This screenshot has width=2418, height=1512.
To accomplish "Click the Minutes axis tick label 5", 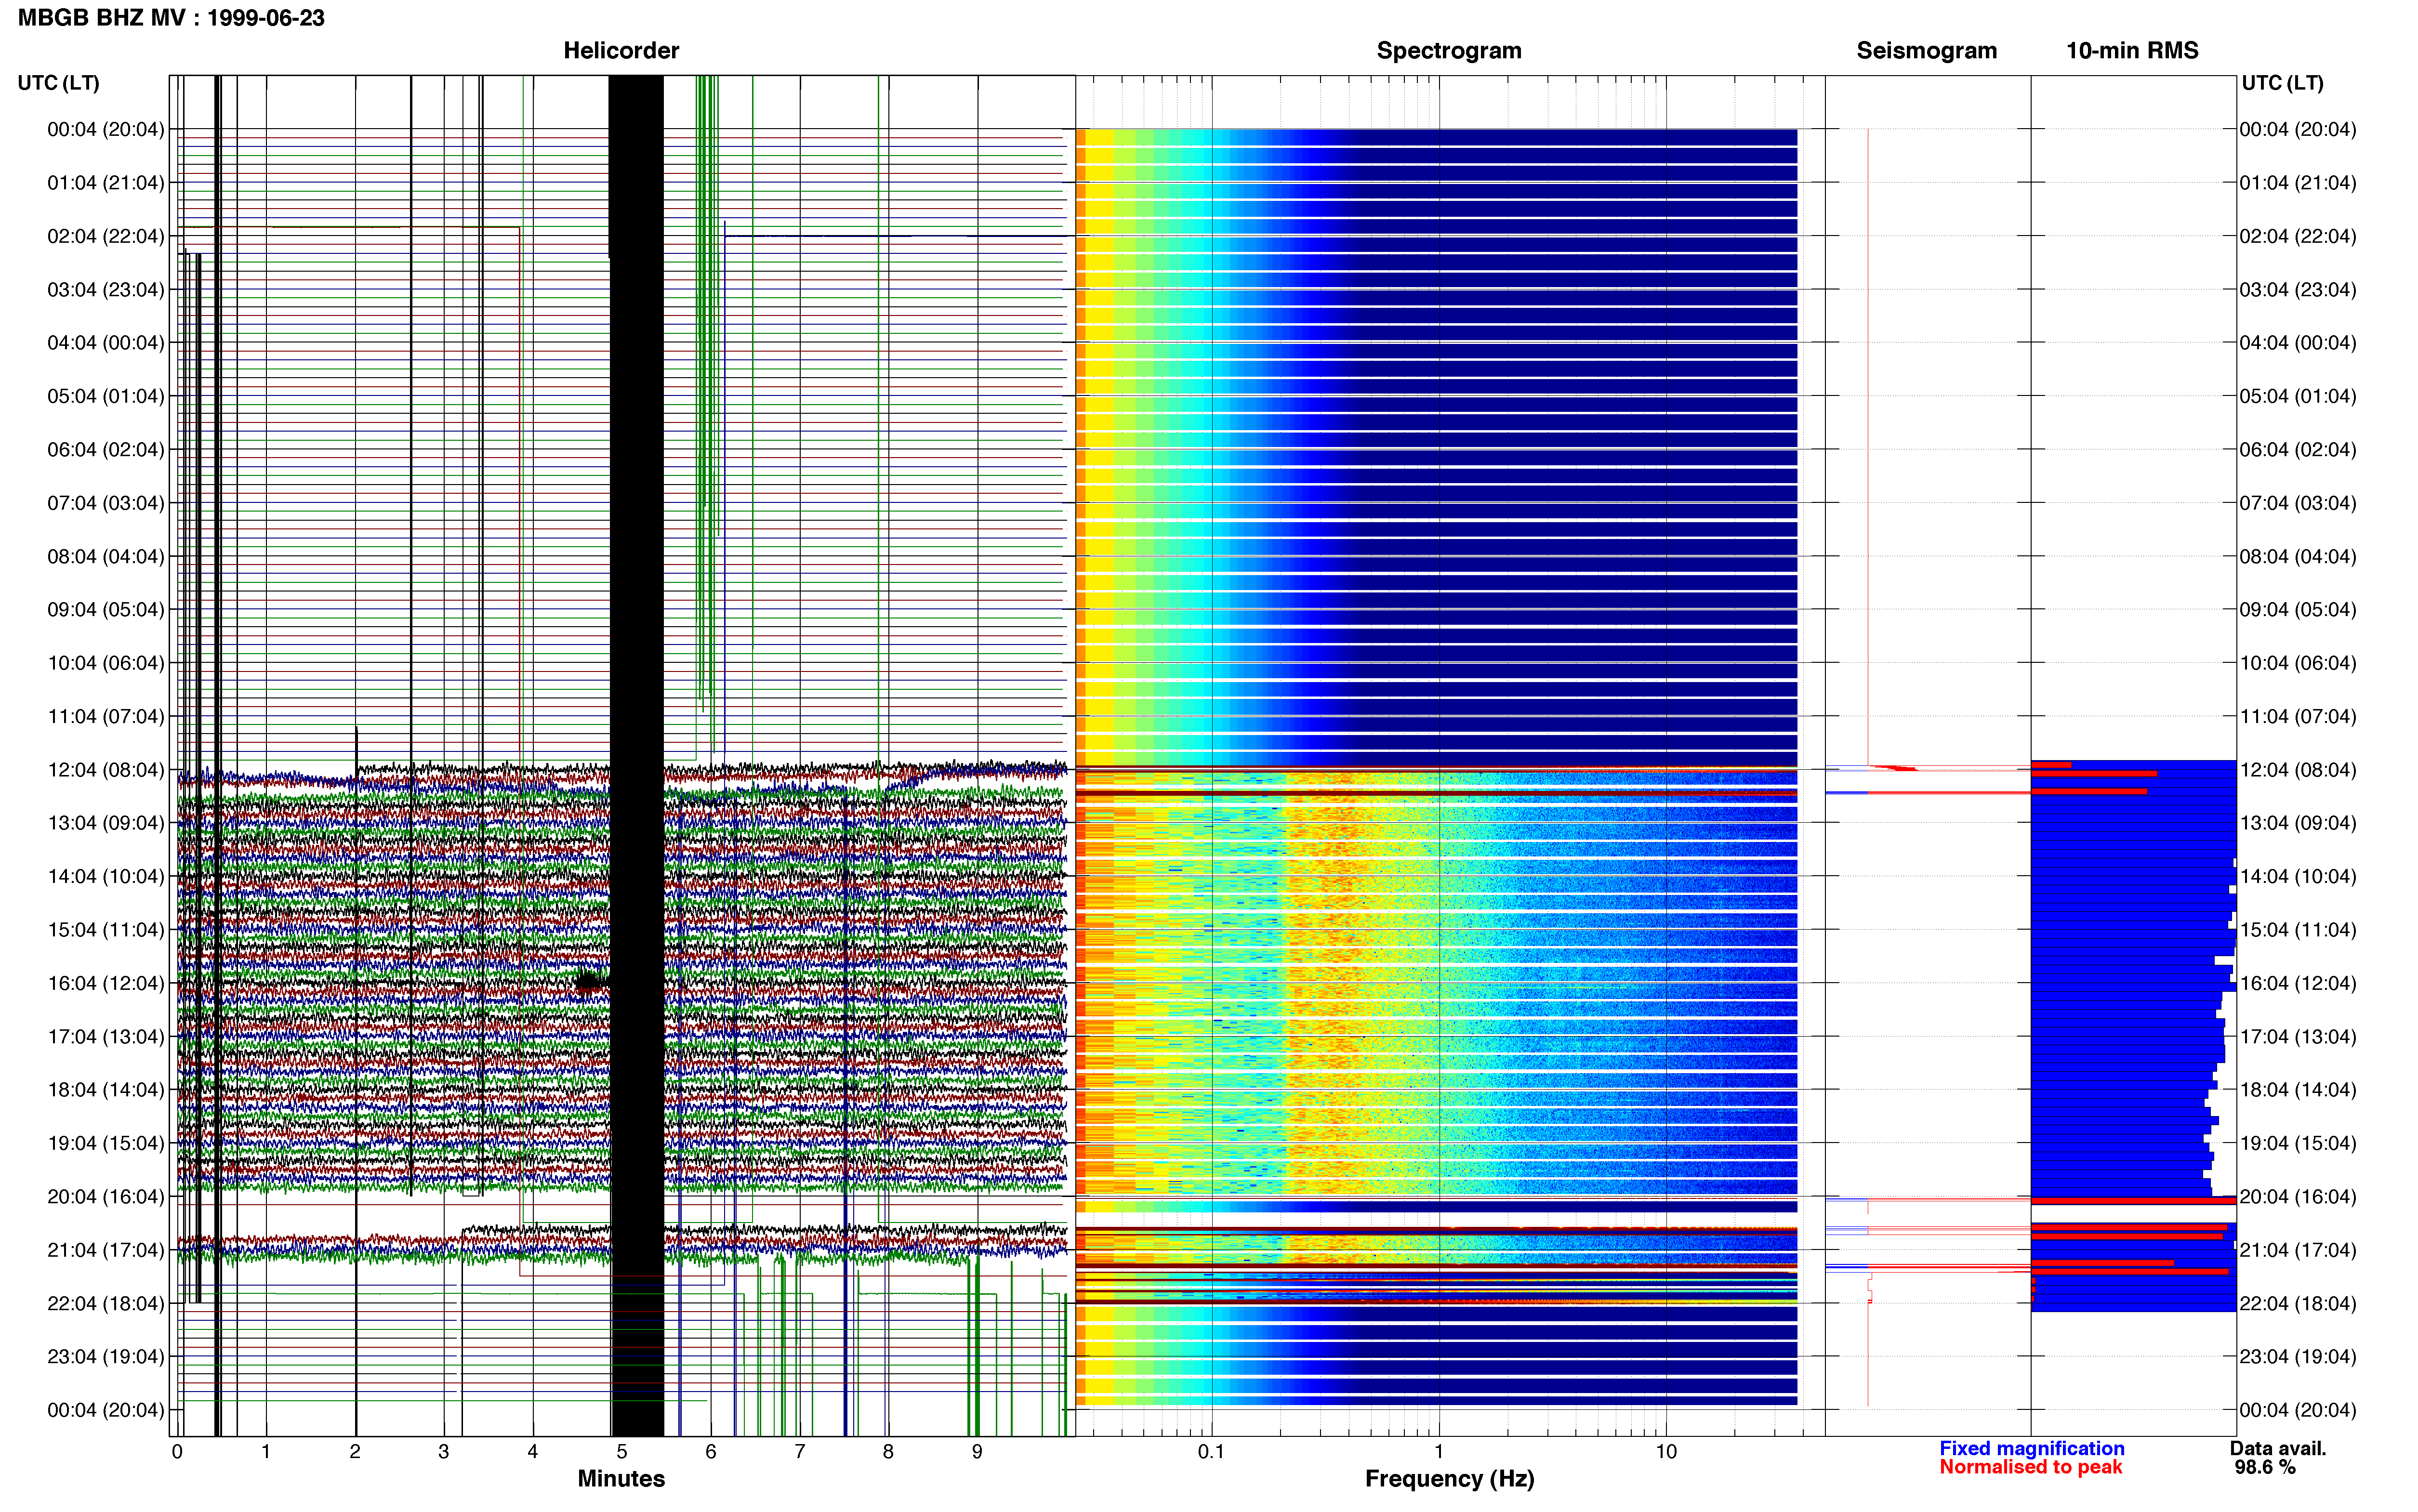I will coord(621,1451).
